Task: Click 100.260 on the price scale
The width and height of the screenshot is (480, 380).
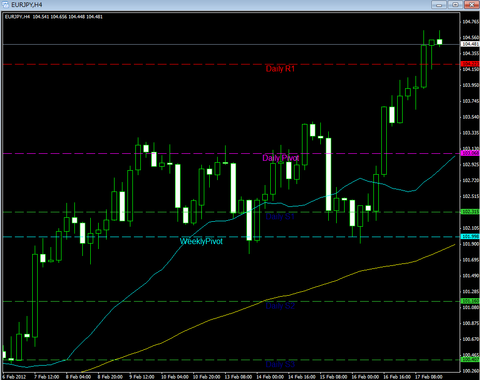Action: 470,371
